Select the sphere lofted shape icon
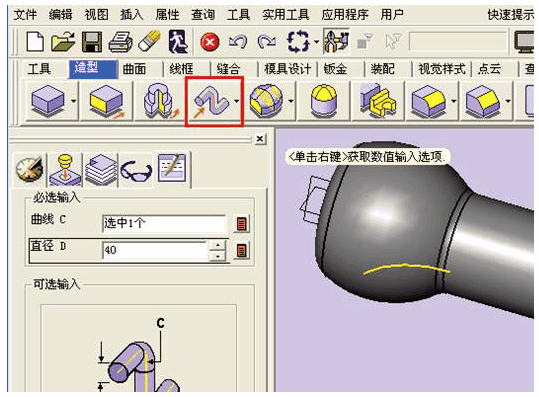539x397 pixels. click(266, 101)
